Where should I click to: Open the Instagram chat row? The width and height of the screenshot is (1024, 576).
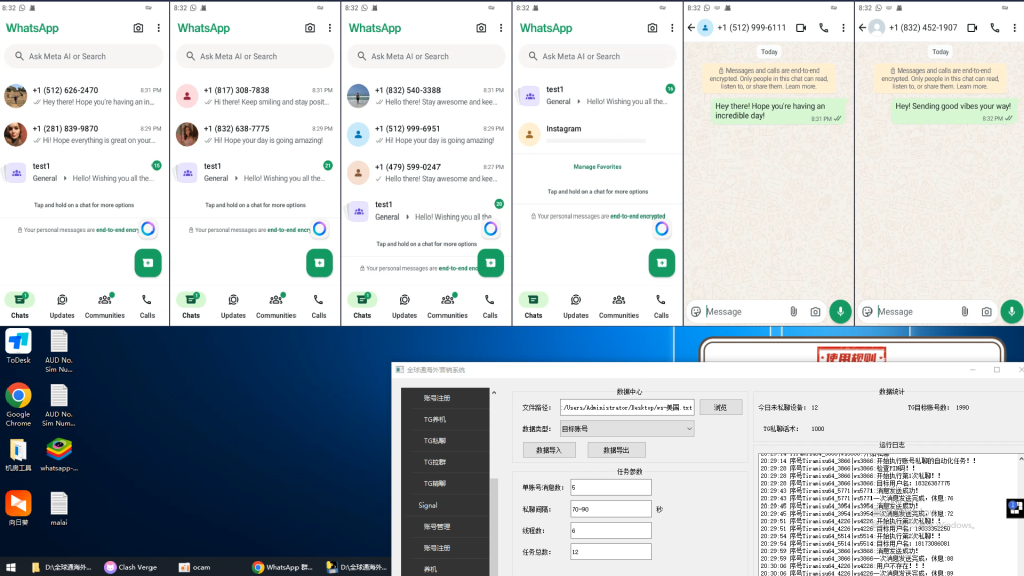[598, 134]
